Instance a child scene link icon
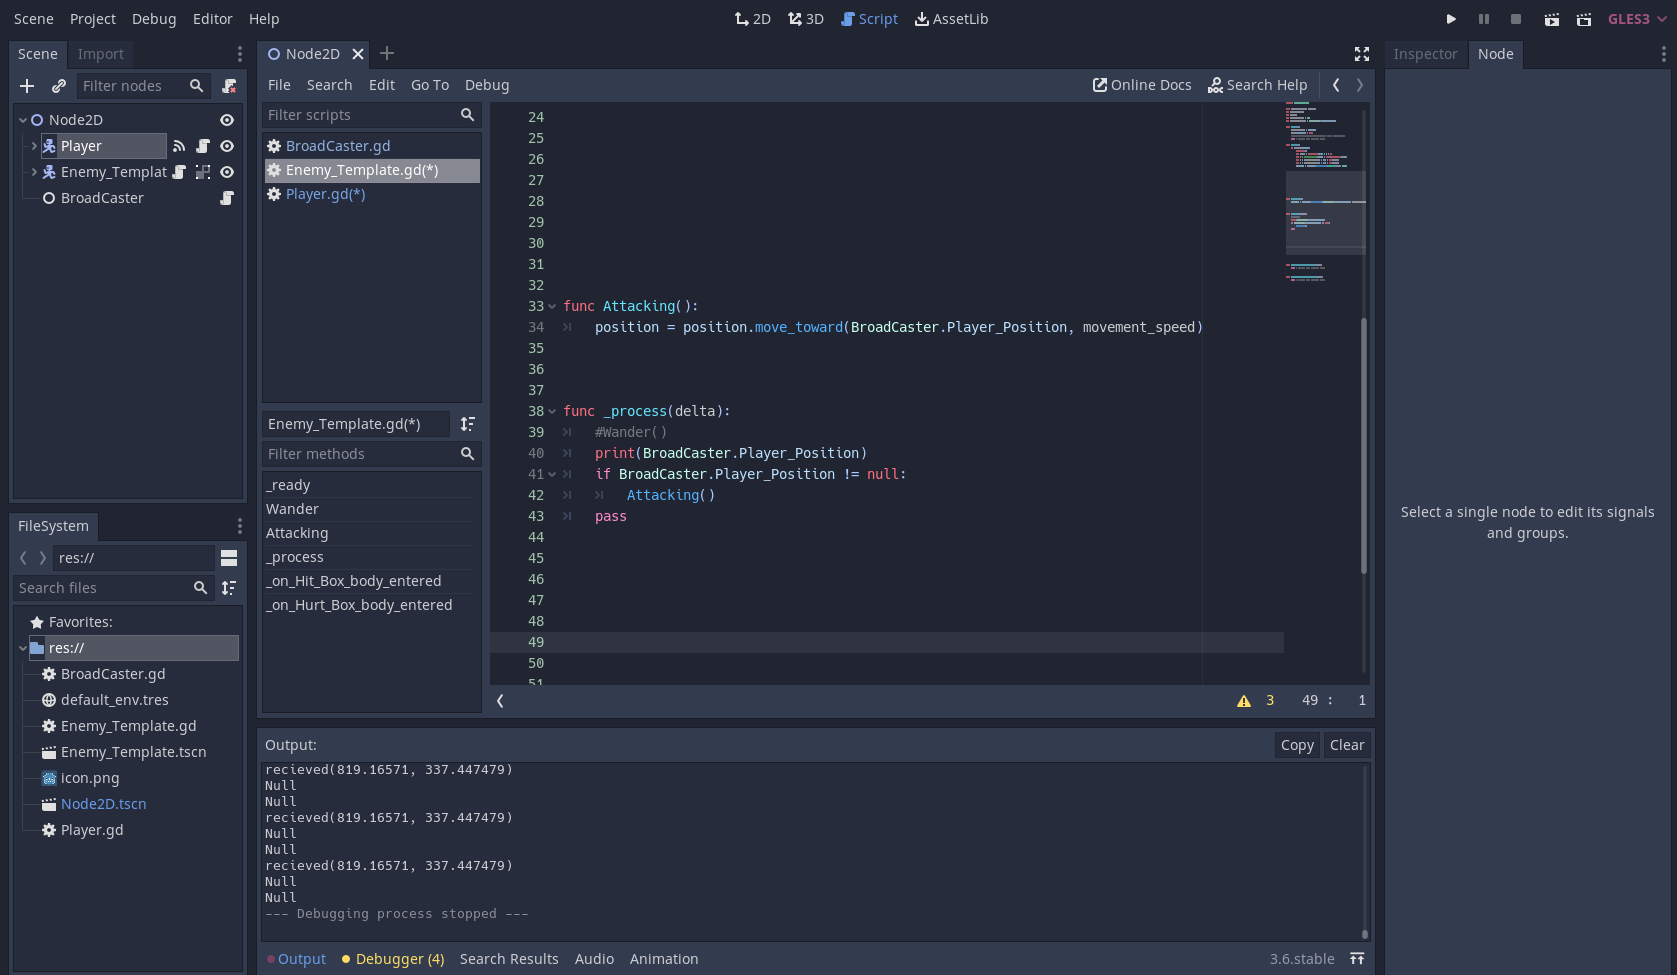This screenshot has height=975, width=1677. [59, 86]
